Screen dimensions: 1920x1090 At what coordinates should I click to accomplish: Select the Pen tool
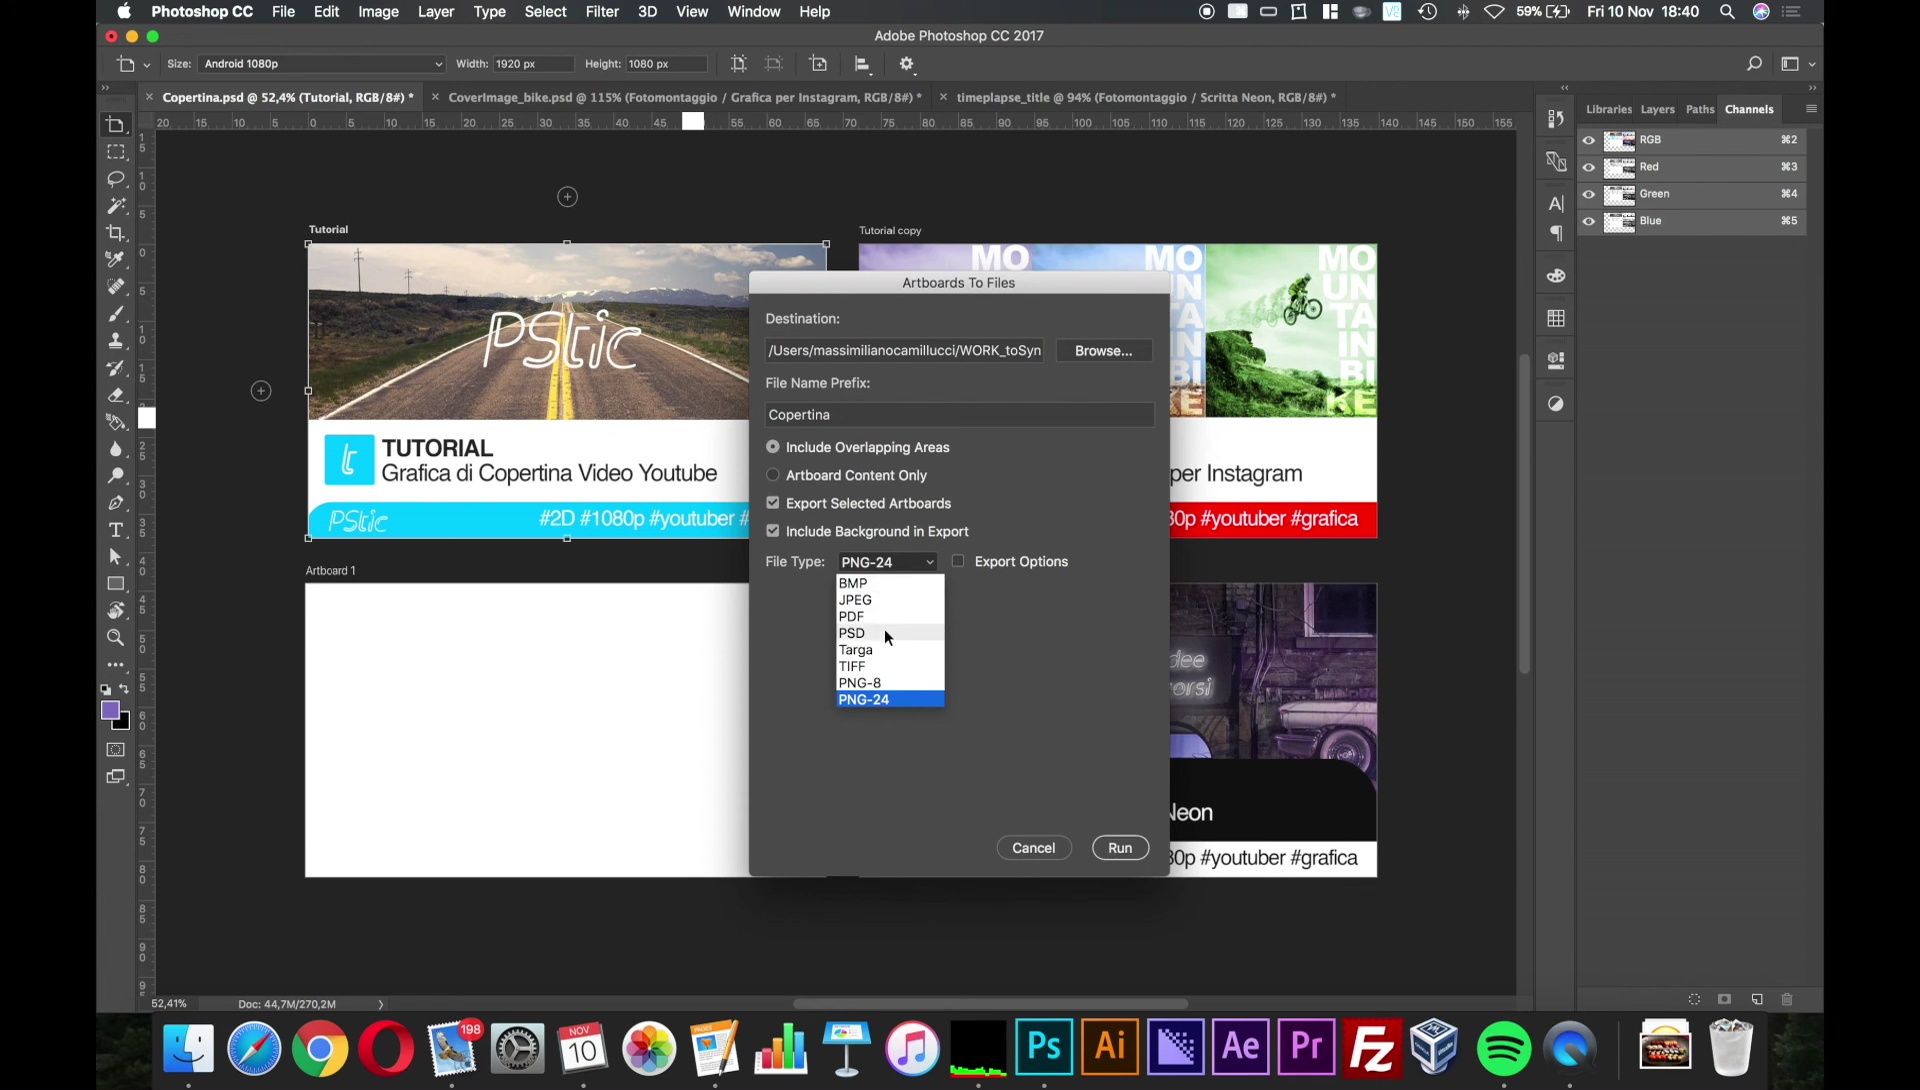pos(116,503)
